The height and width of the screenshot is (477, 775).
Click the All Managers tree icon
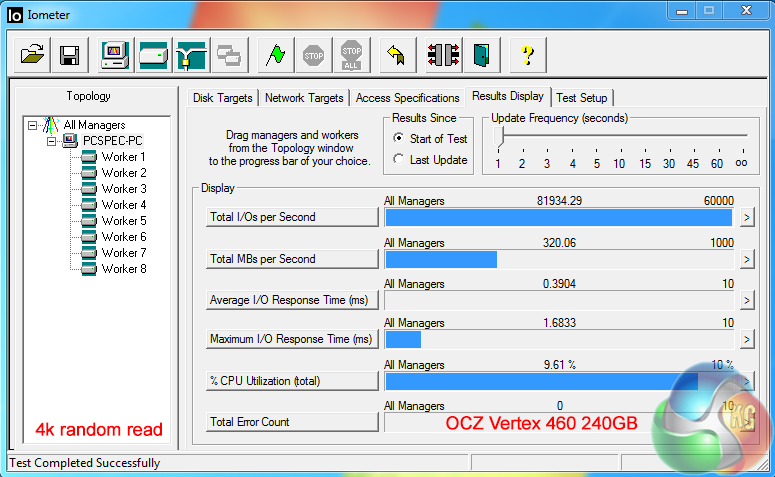51,125
